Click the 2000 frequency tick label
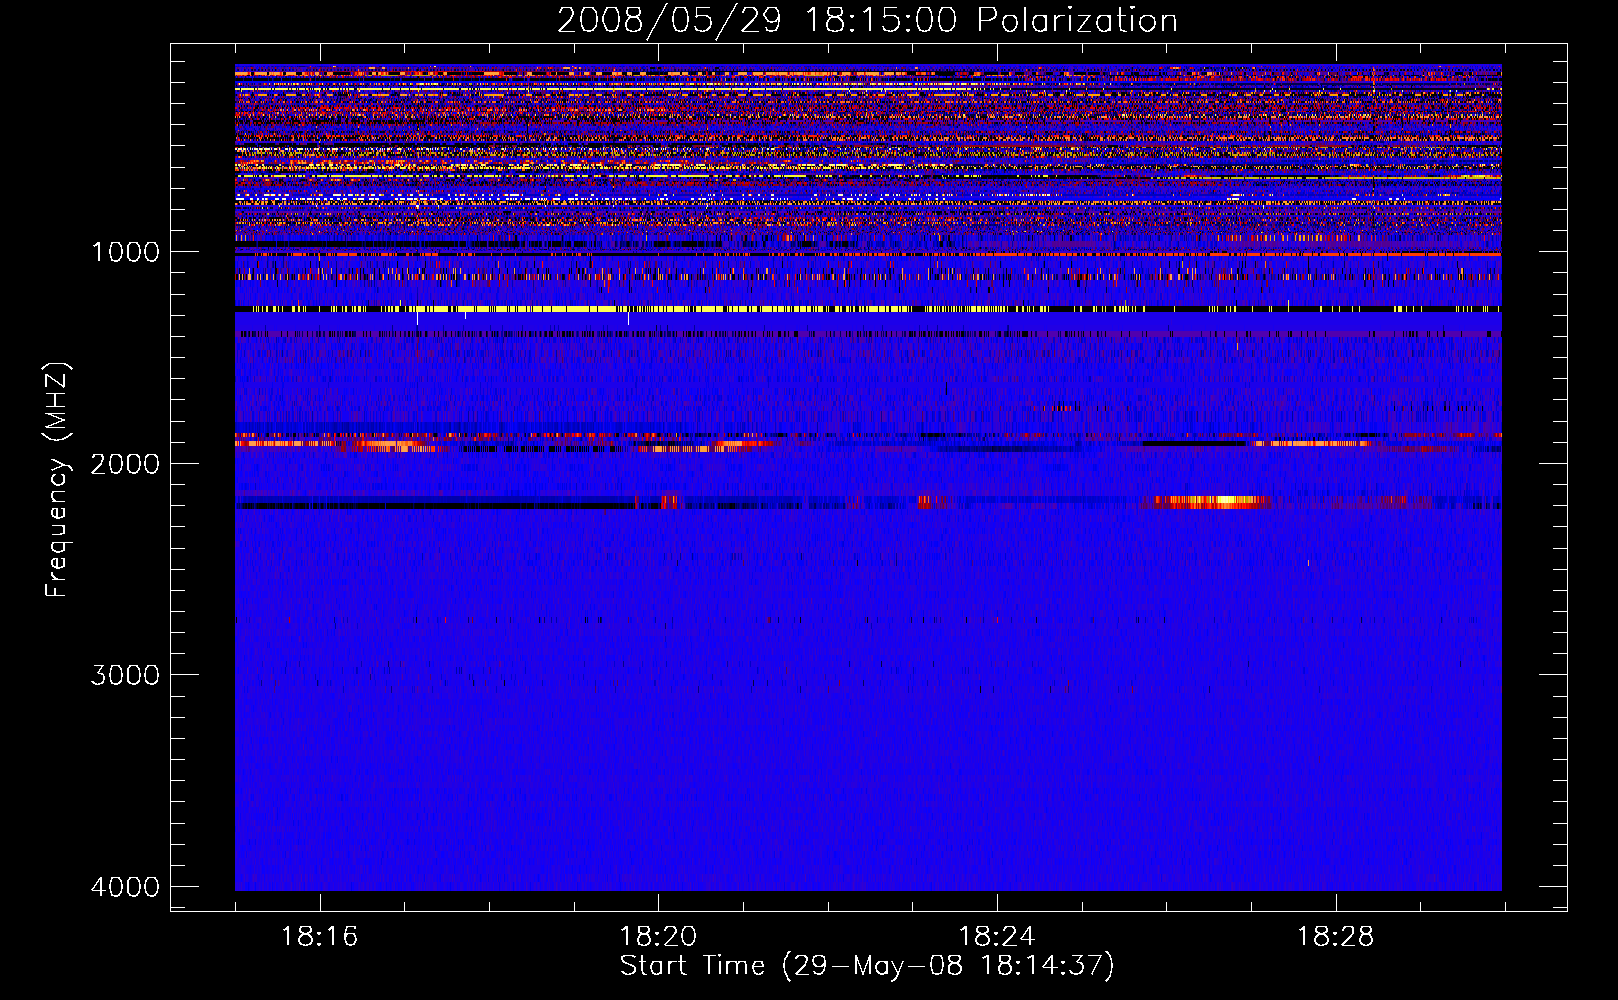1618x1000 pixels. 125,464
